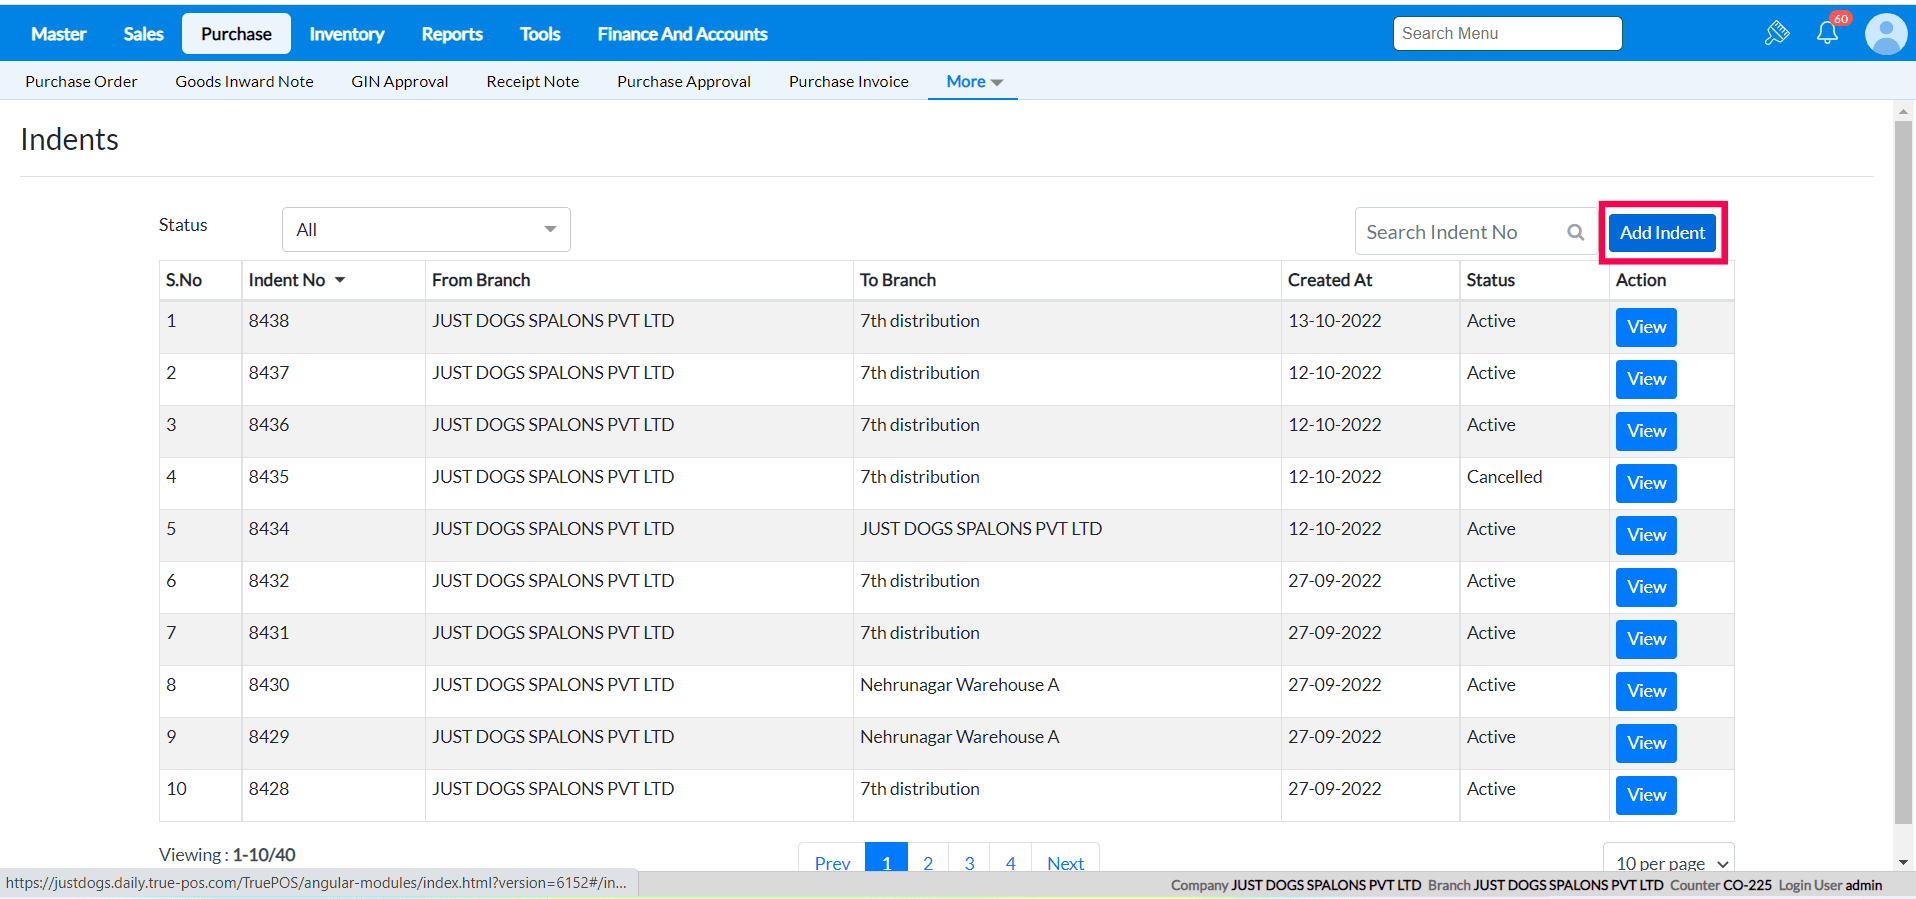Image resolution: width=1916 pixels, height=899 pixels.
Task: View the cancelled indent 8435
Action: click(1645, 483)
